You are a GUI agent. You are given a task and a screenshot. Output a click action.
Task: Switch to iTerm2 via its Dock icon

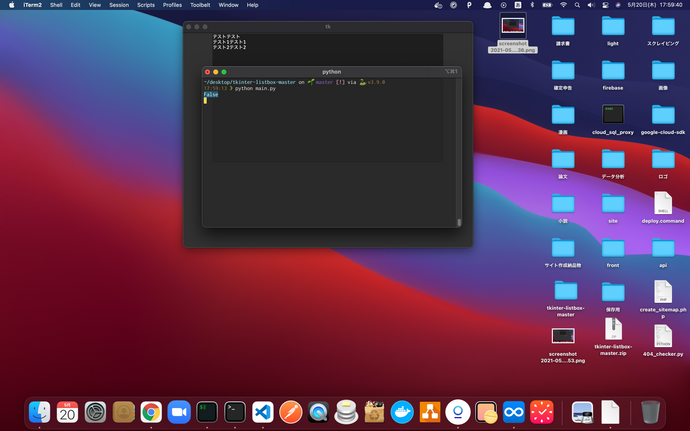tap(207, 413)
